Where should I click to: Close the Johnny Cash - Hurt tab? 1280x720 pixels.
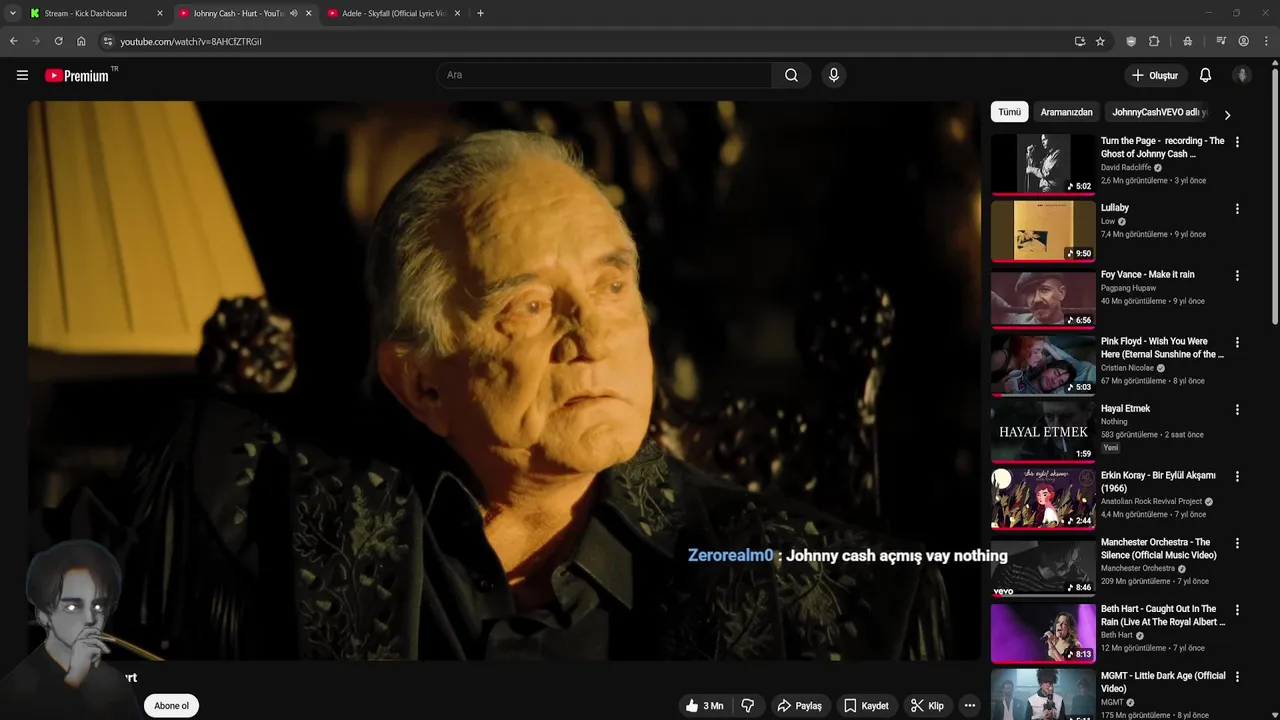(x=308, y=13)
